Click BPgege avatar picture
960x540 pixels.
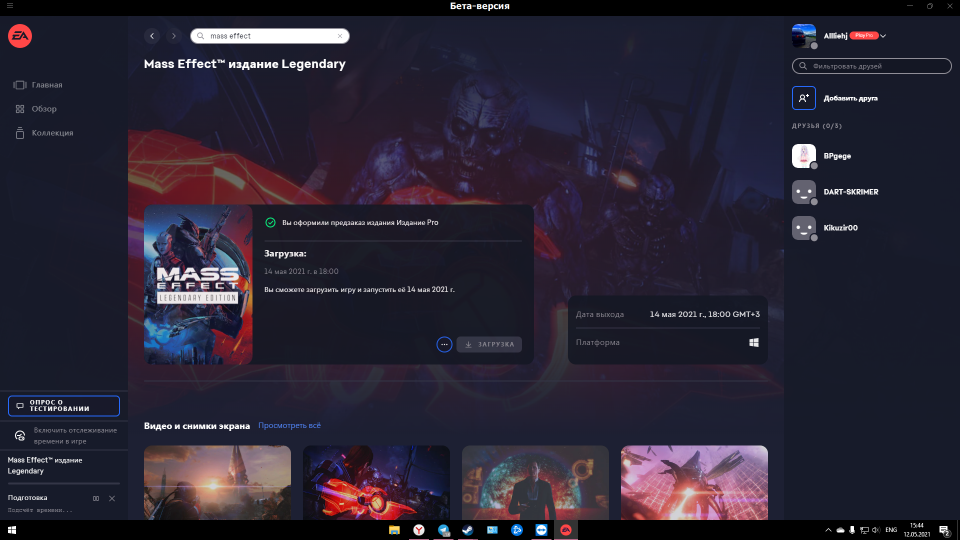[x=804, y=156]
